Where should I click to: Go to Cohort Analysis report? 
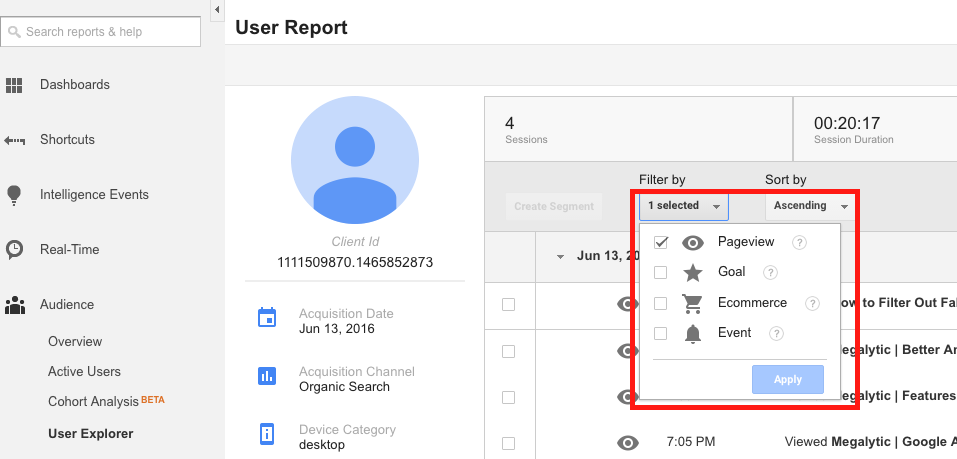(x=93, y=402)
